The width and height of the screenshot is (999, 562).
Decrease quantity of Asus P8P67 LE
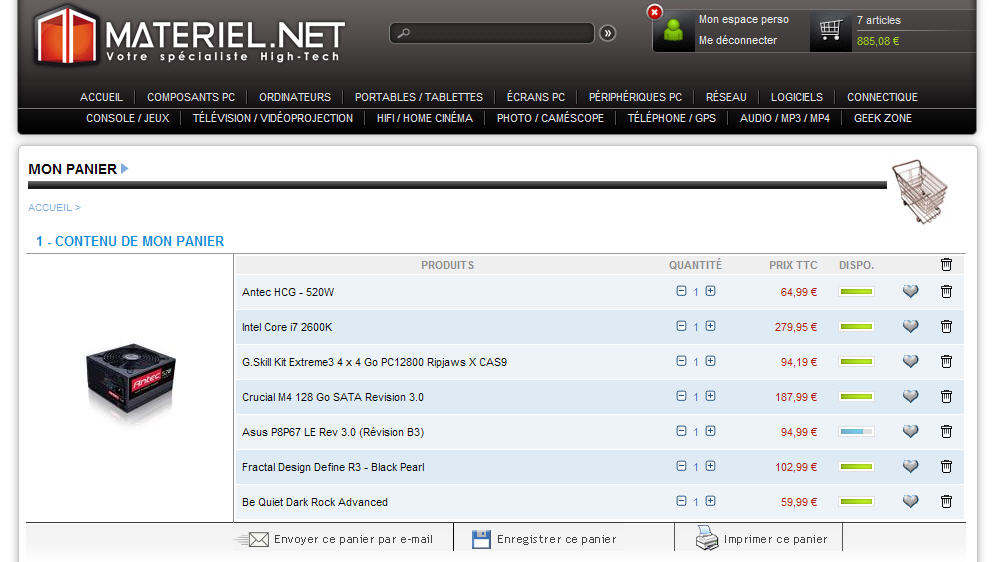coord(681,431)
